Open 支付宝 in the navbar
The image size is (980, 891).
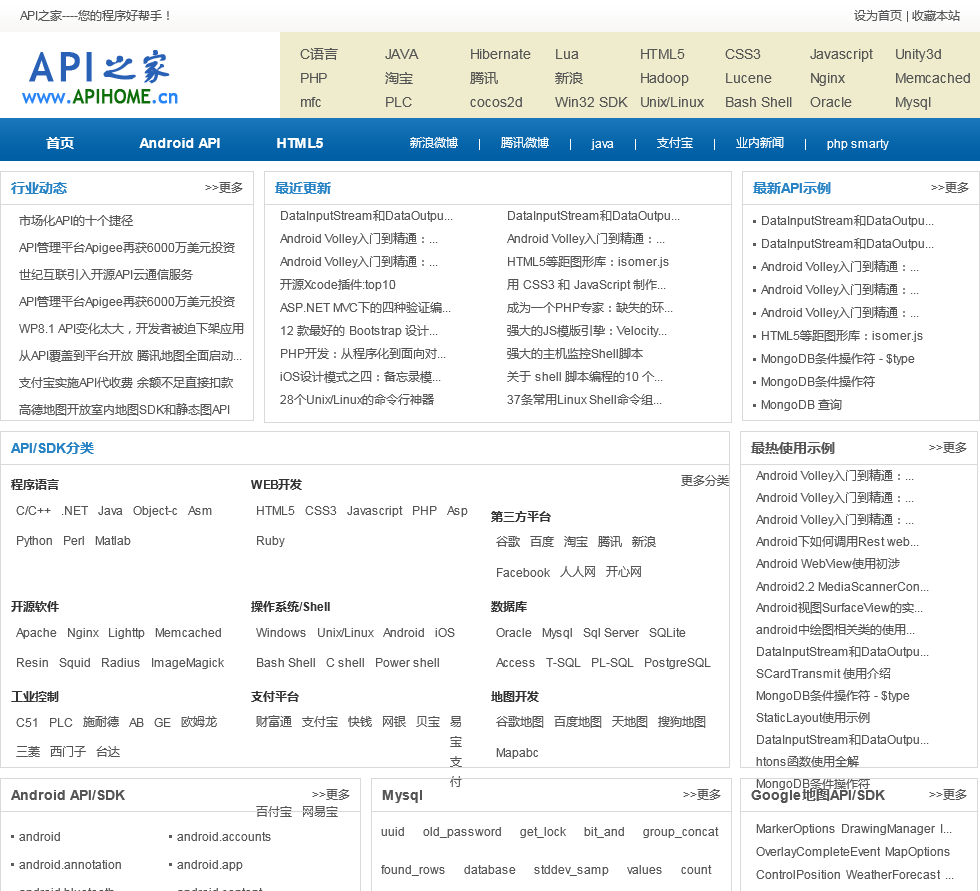pos(675,143)
